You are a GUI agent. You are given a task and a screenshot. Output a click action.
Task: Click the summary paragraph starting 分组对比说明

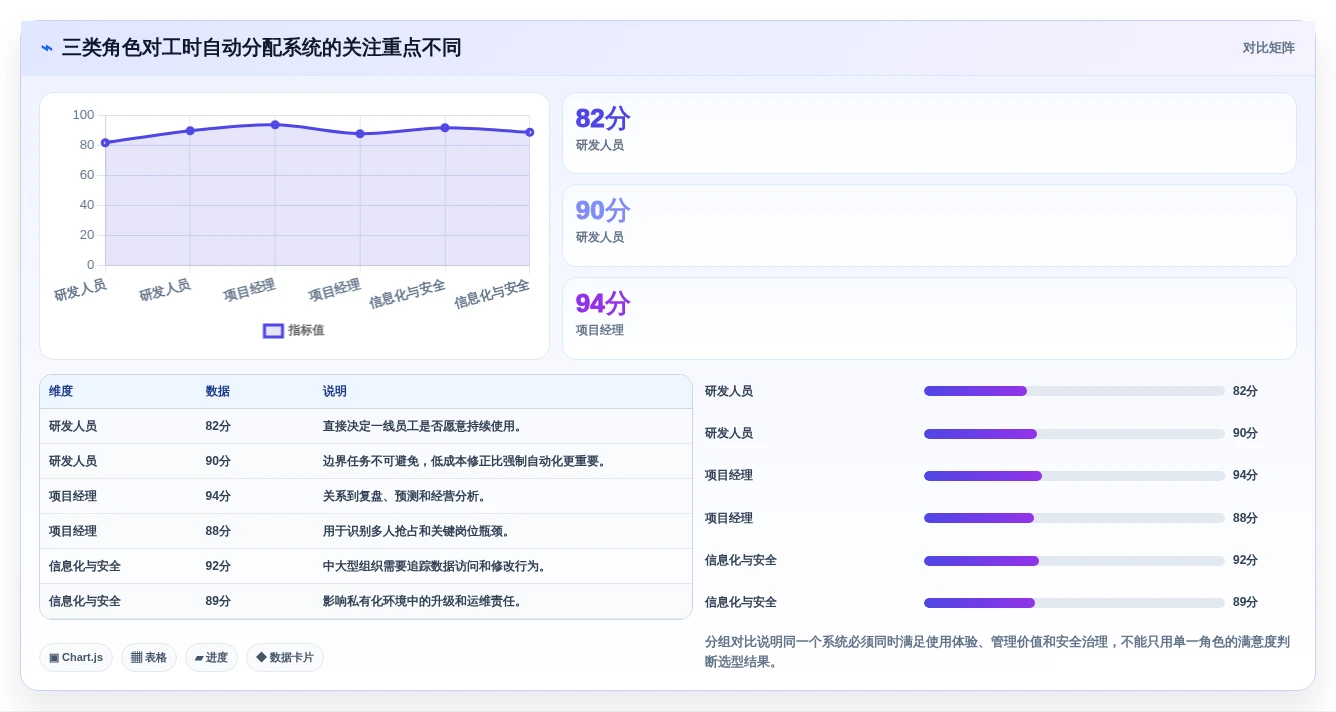(996, 652)
